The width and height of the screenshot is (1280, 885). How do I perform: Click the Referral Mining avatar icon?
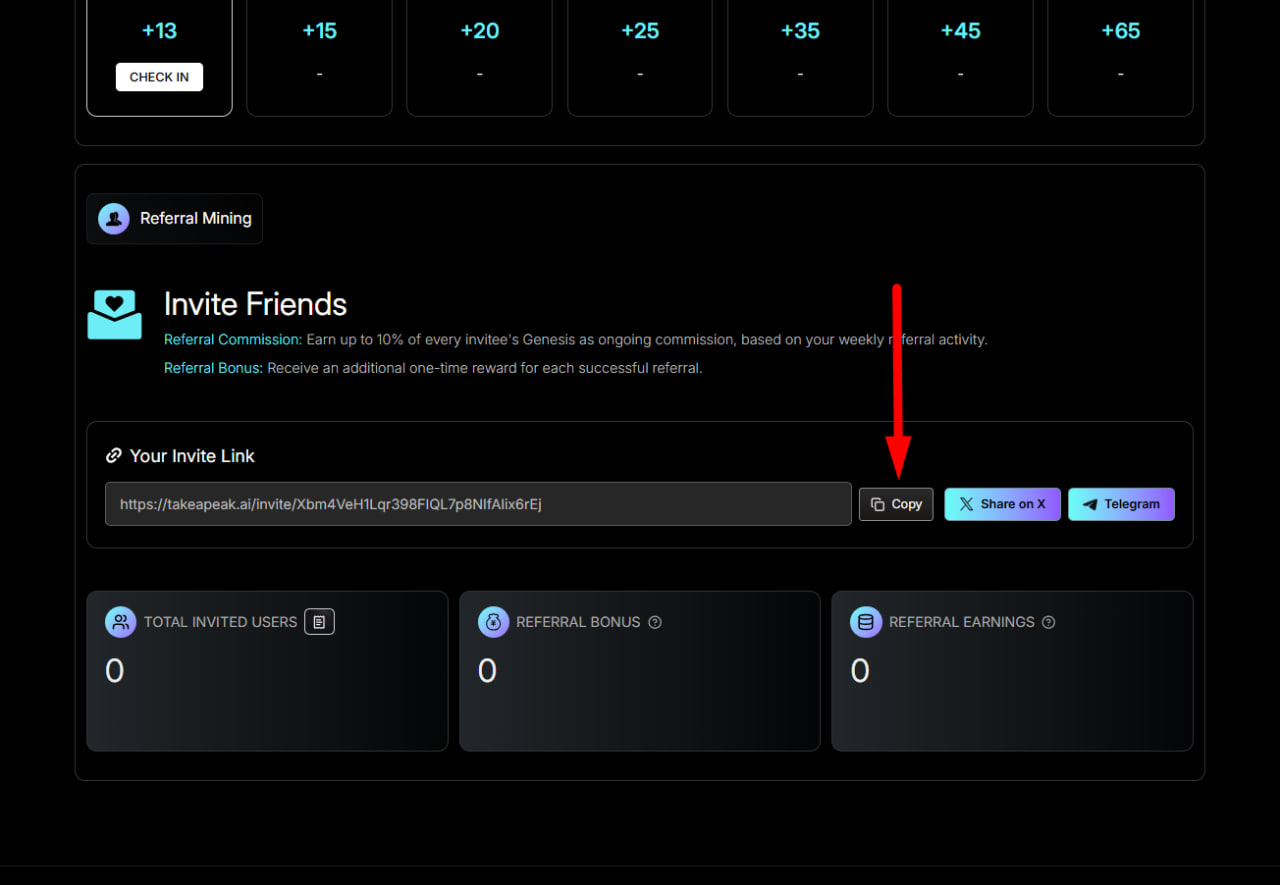[x=114, y=218]
